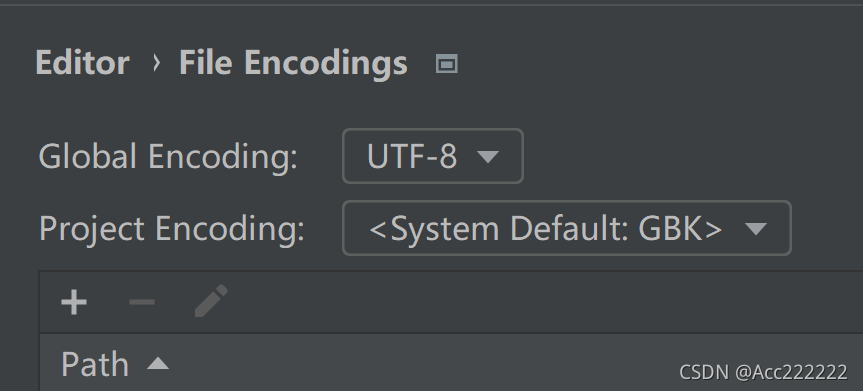
Task: Open the Global Encoding UTF-8 dropdown
Action: click(x=433, y=156)
